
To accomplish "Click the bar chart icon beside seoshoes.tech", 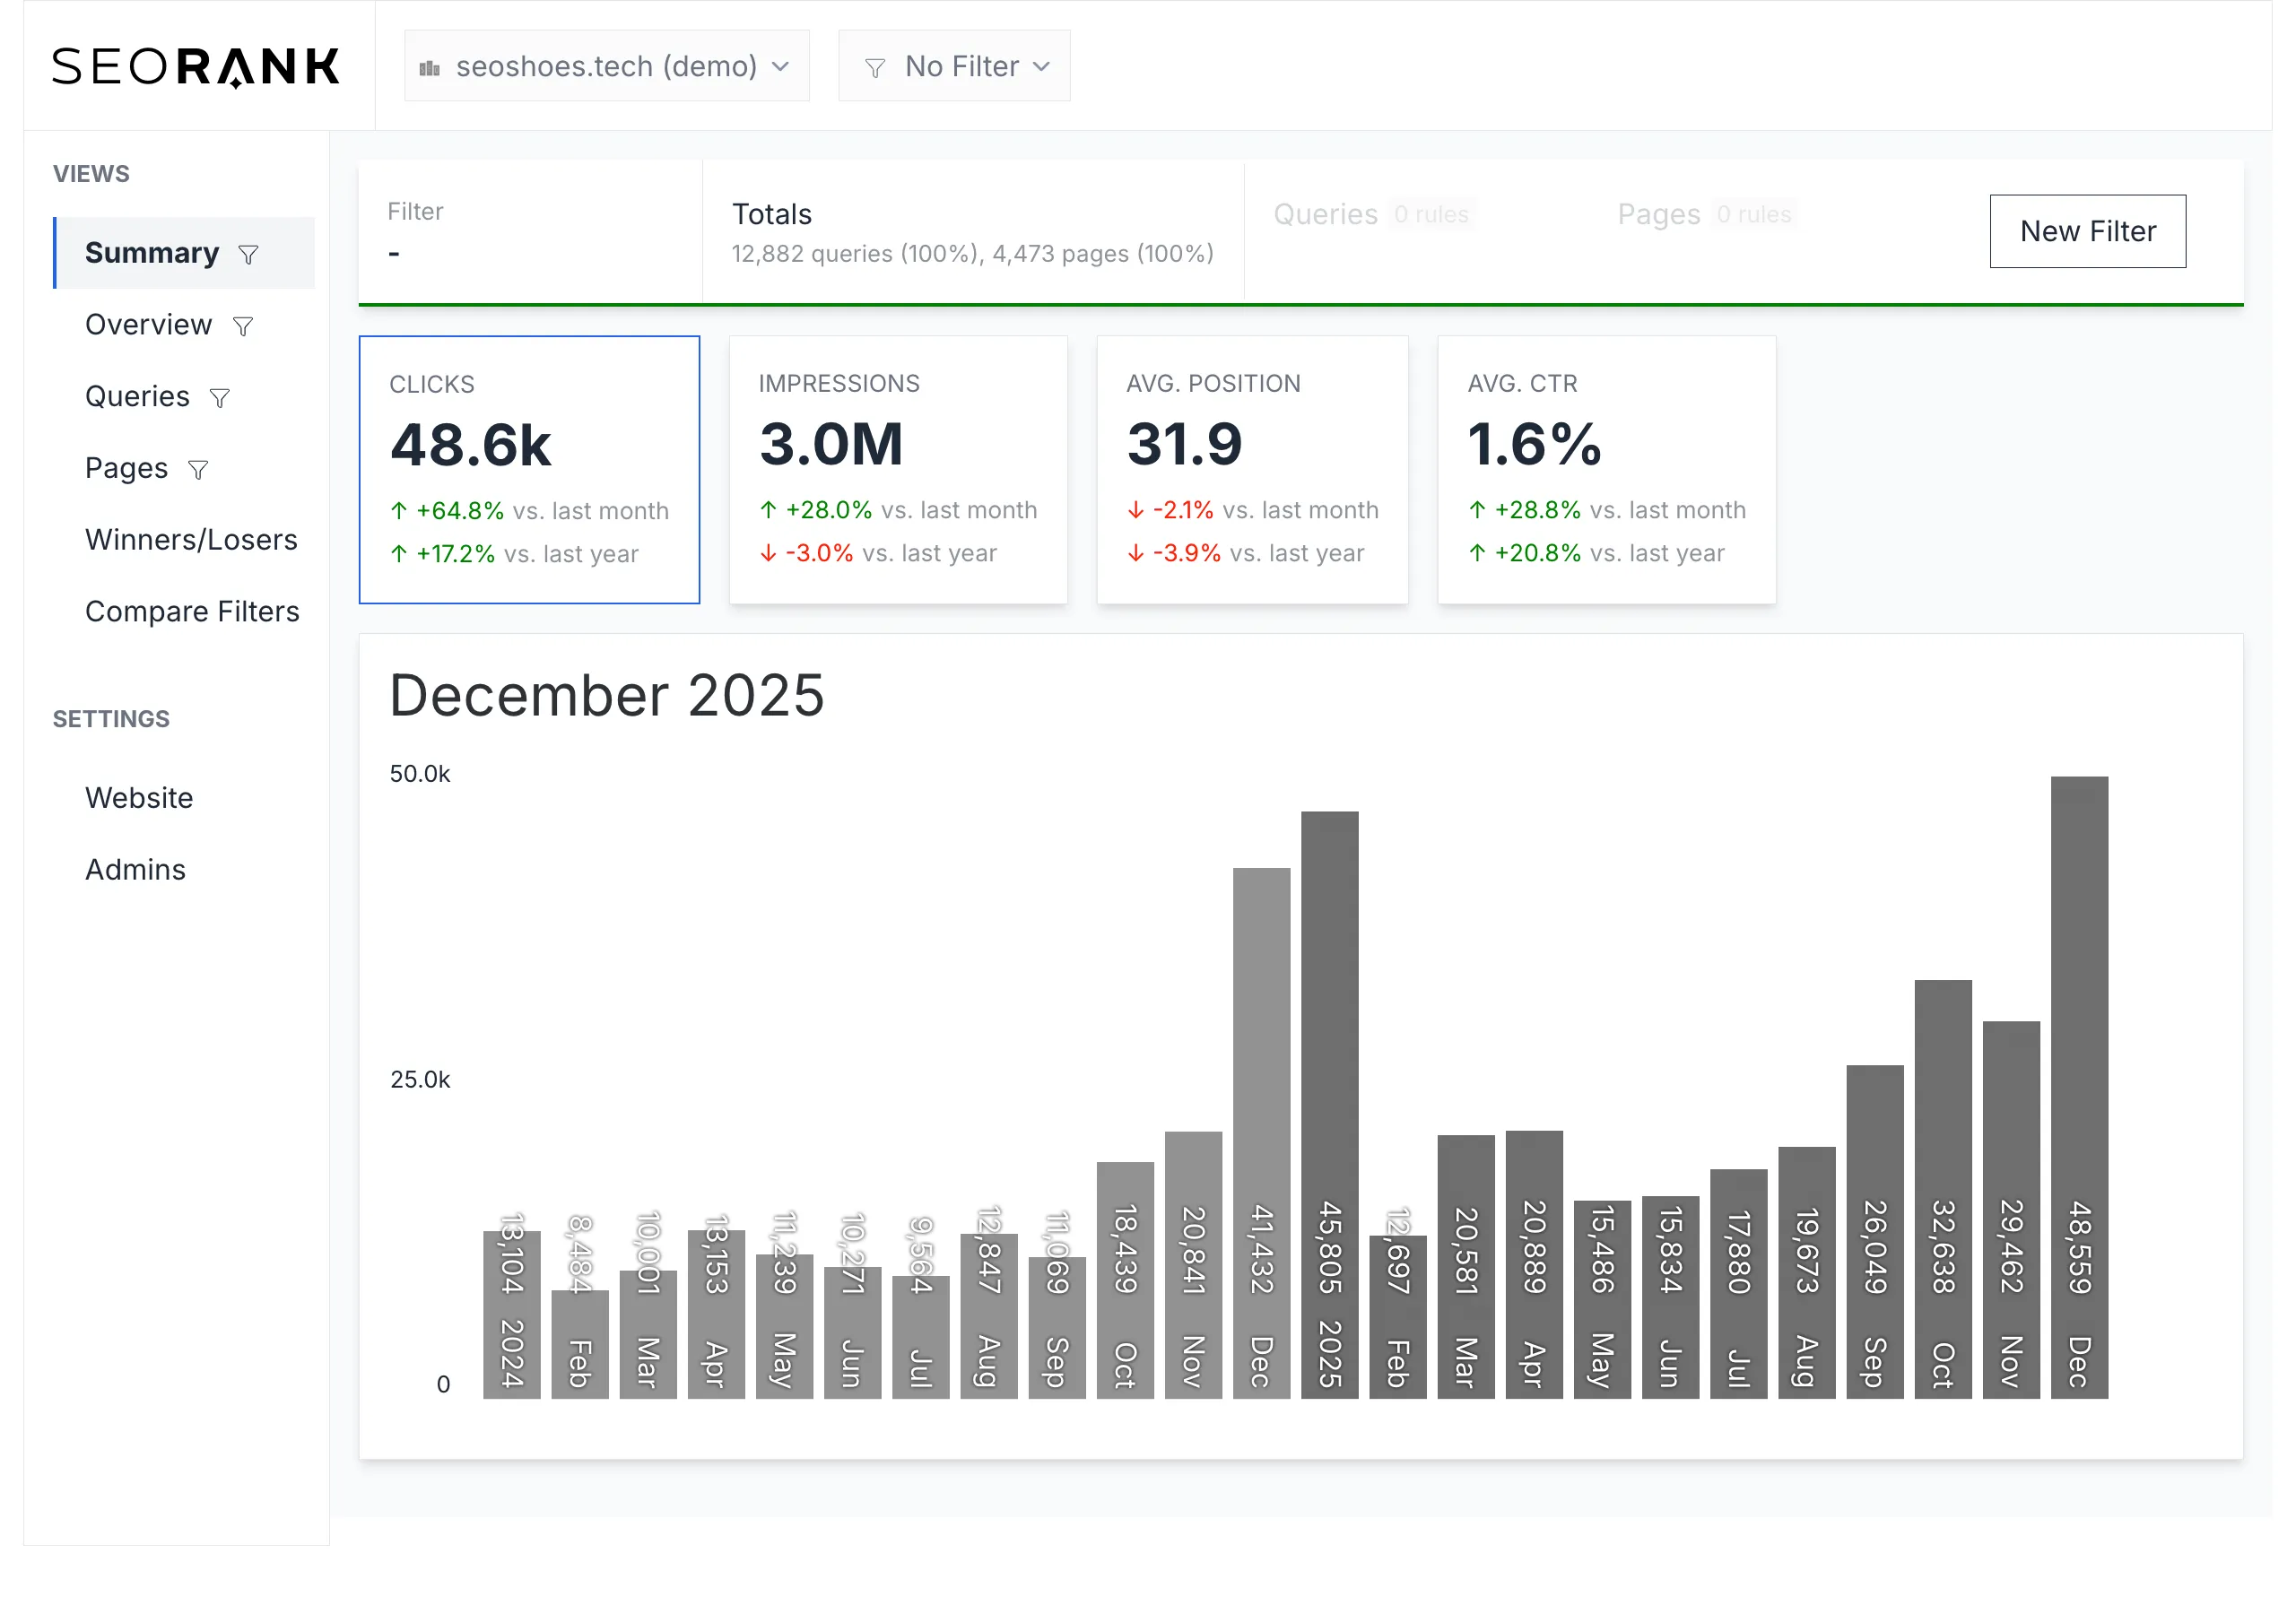I will 430,68.
